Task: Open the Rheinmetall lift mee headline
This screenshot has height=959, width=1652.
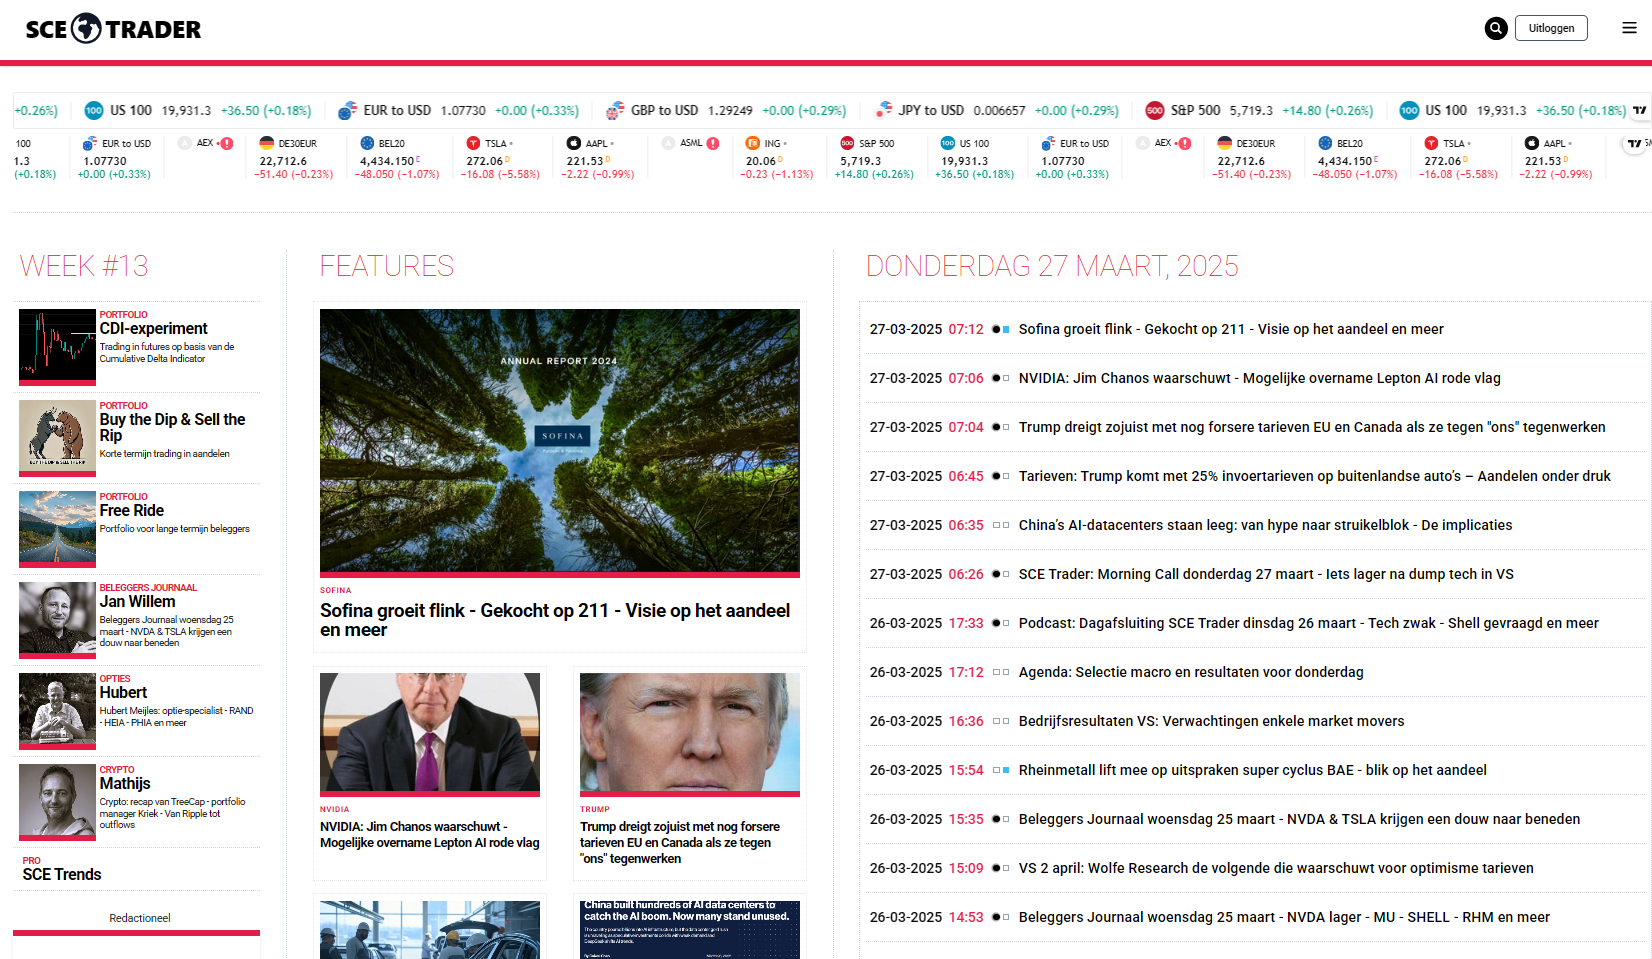Action: 1252,770
